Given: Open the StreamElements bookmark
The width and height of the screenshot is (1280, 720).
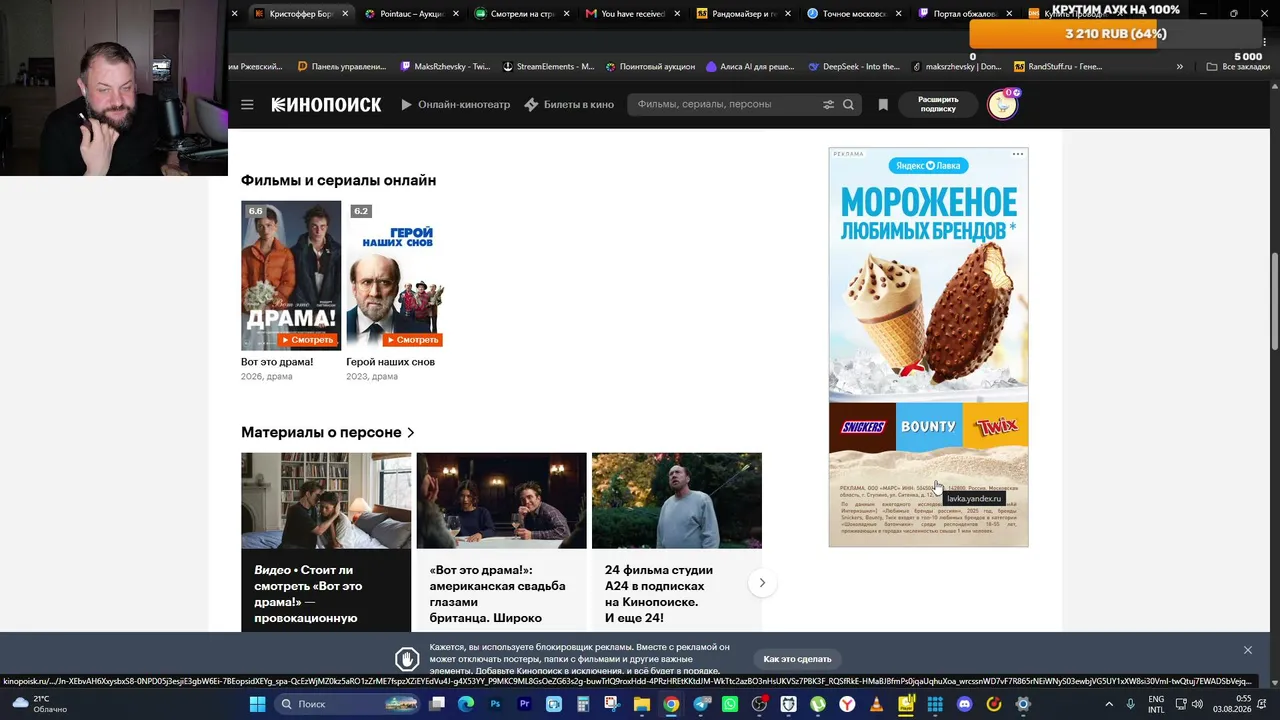Looking at the screenshot, I should [548, 67].
